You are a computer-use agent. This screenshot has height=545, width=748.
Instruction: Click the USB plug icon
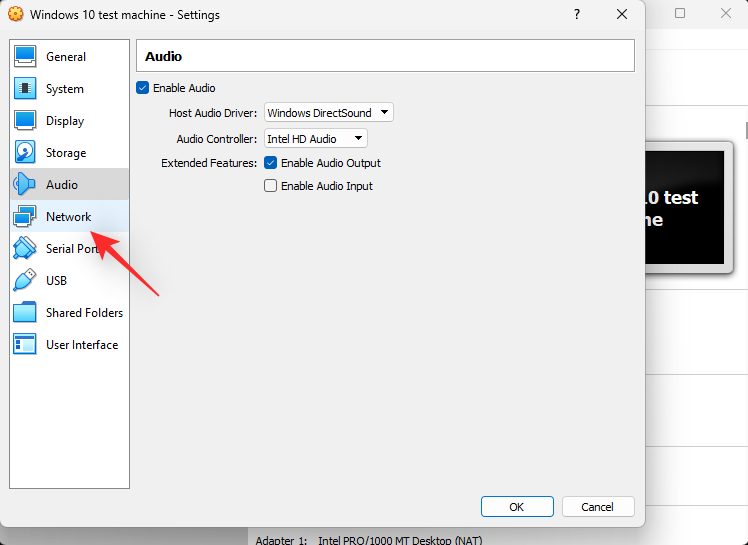click(25, 281)
